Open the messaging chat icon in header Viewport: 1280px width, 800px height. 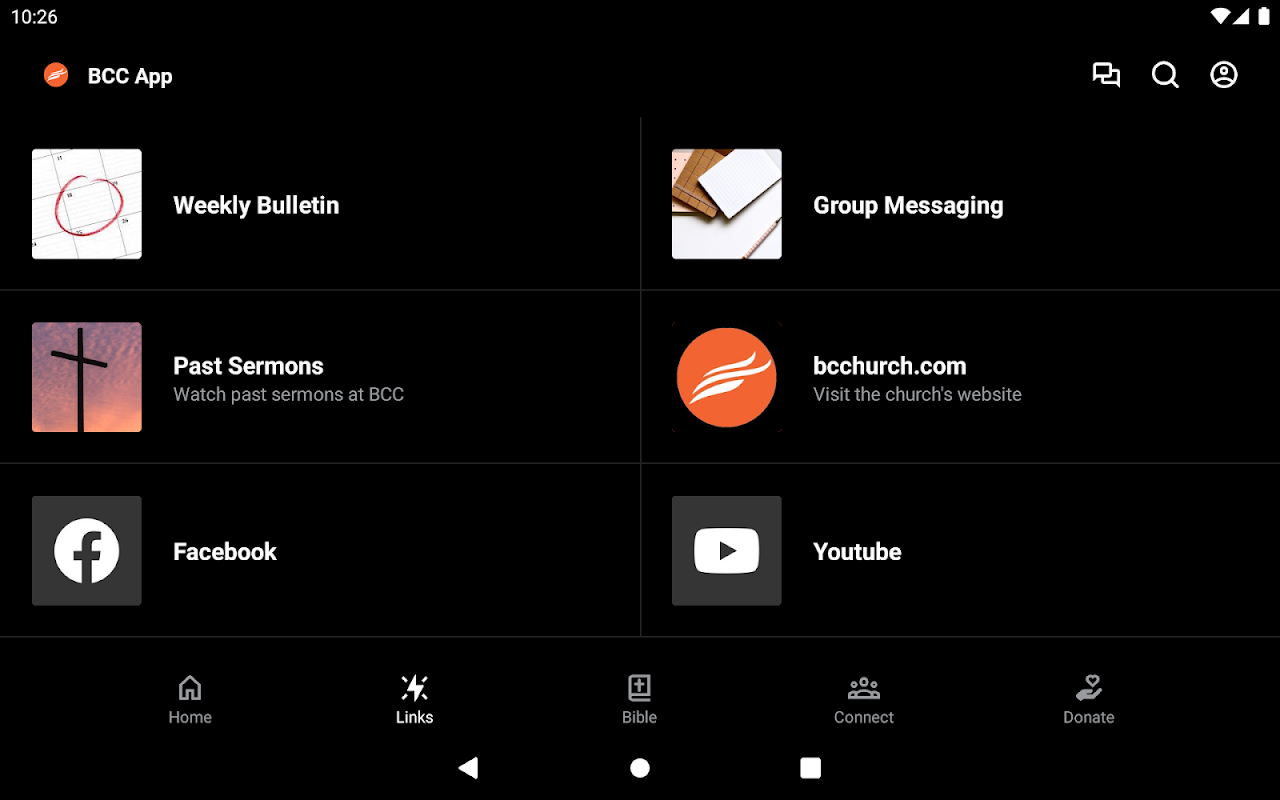(x=1106, y=75)
